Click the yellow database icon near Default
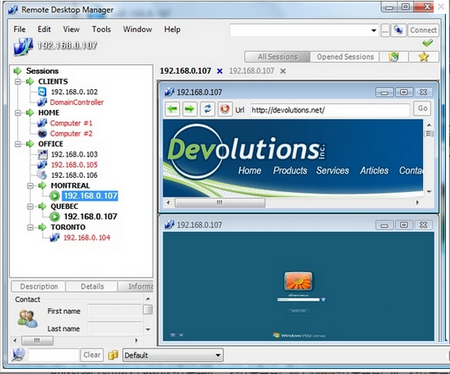The height and width of the screenshot is (374, 450). pyautogui.click(x=113, y=355)
